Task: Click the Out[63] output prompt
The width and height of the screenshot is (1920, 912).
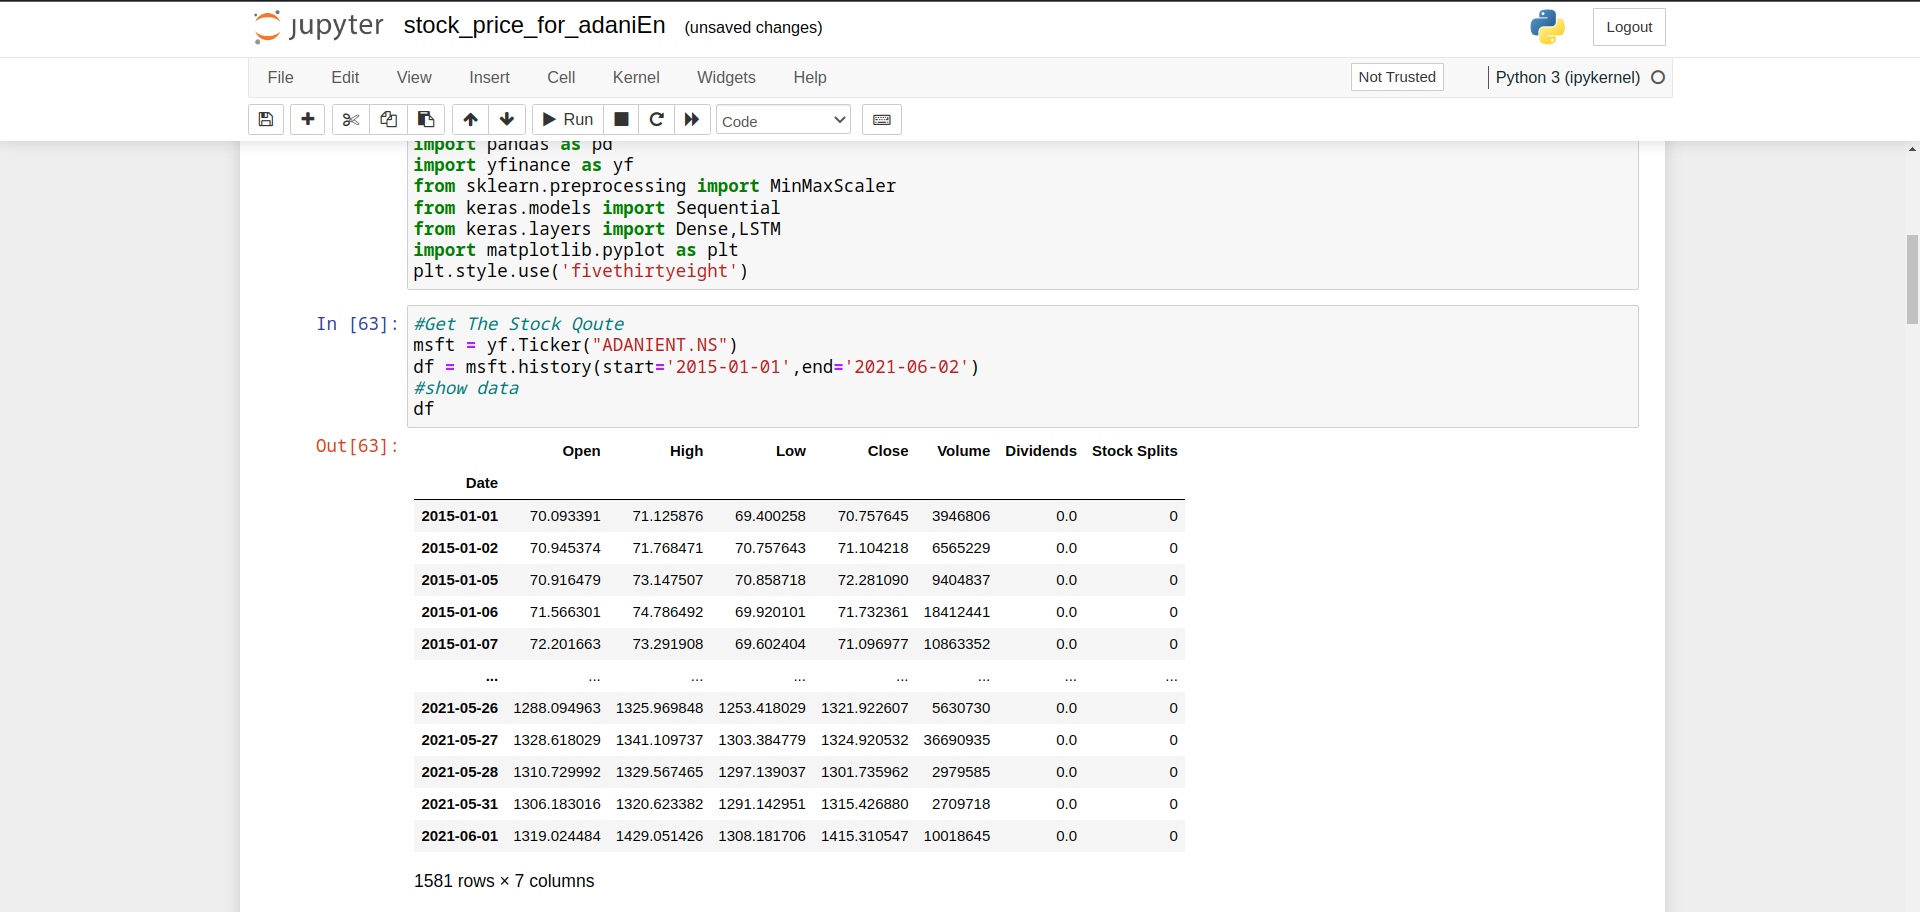Action: tap(357, 446)
